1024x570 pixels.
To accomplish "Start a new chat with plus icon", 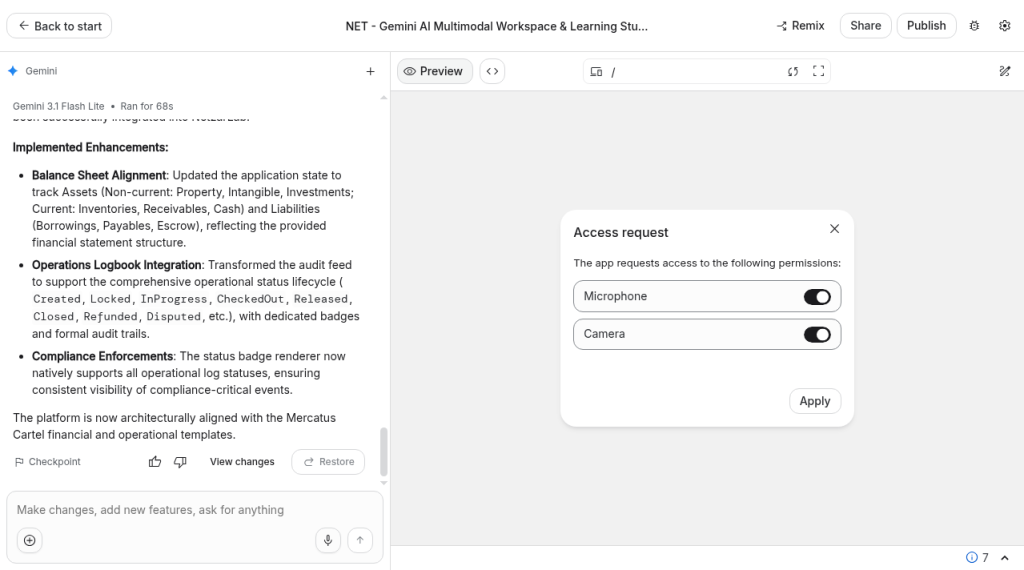I will coord(370,71).
